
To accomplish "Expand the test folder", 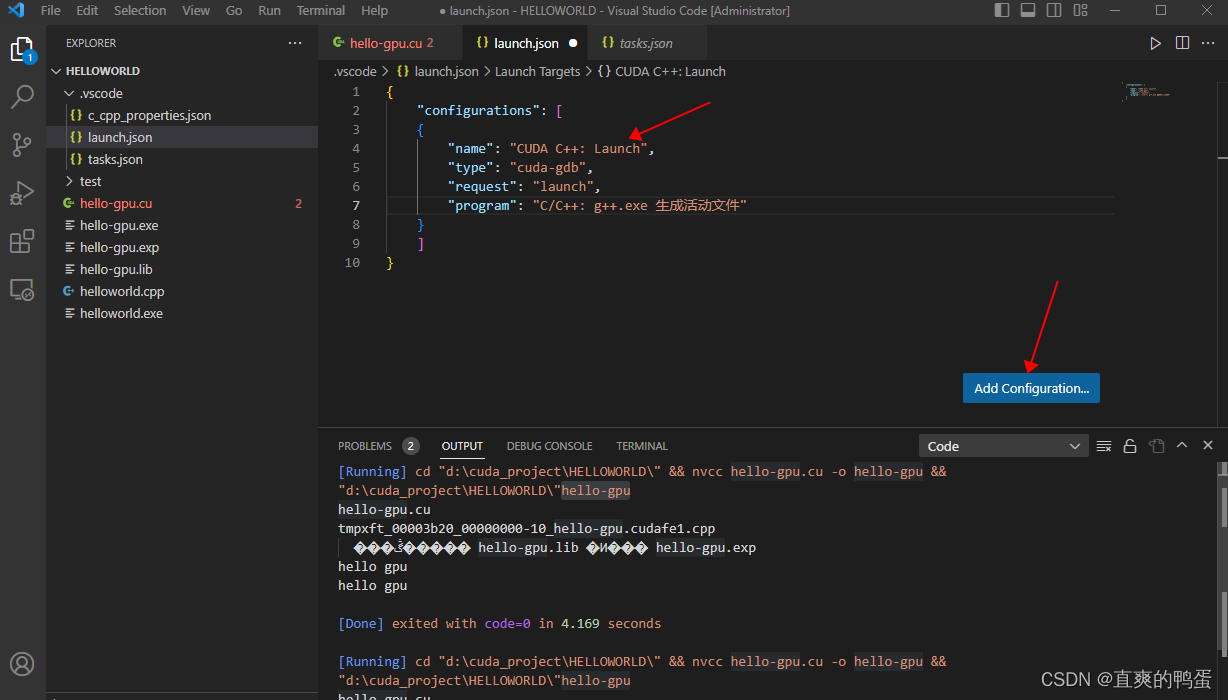I will pos(90,181).
